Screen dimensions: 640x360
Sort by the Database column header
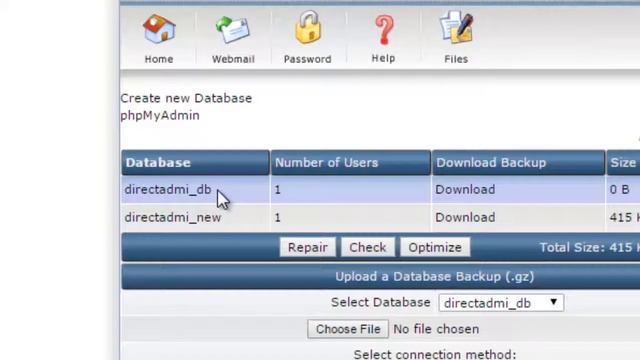pos(196,162)
